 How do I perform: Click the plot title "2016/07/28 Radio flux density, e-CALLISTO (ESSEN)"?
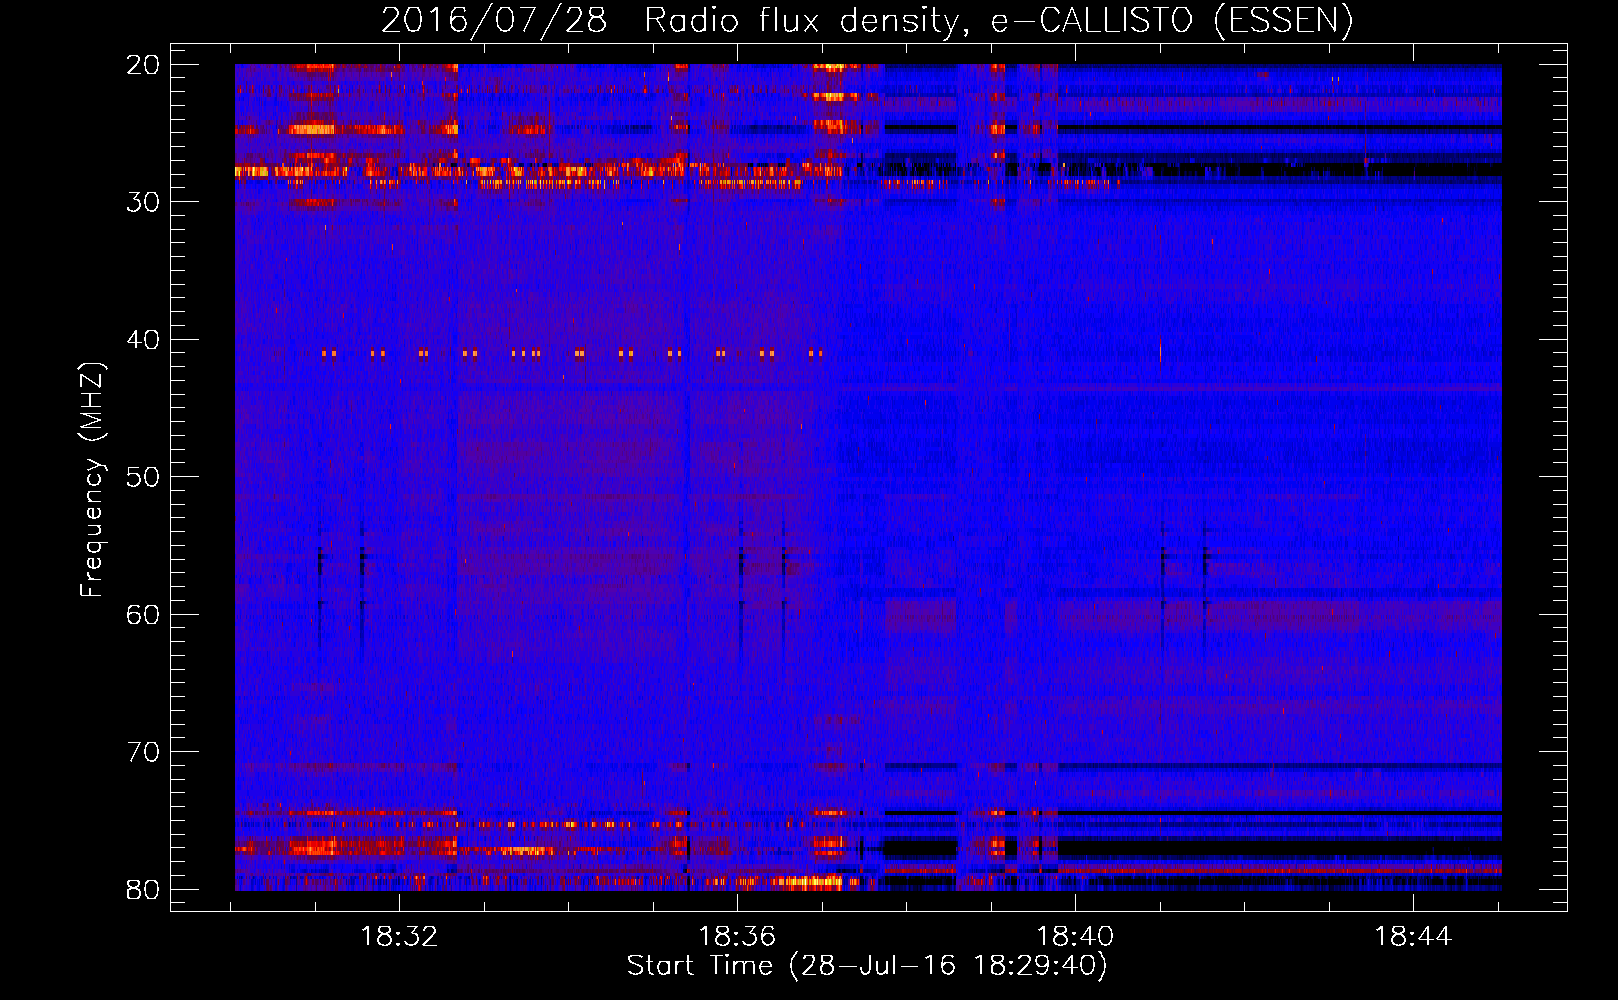click(x=867, y=20)
